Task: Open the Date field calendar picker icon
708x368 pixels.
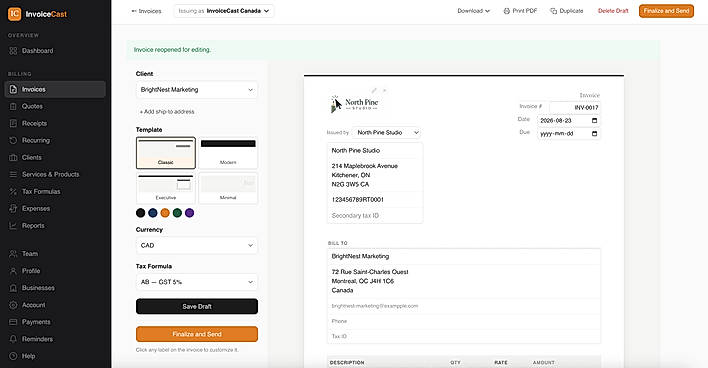Action: click(x=594, y=121)
